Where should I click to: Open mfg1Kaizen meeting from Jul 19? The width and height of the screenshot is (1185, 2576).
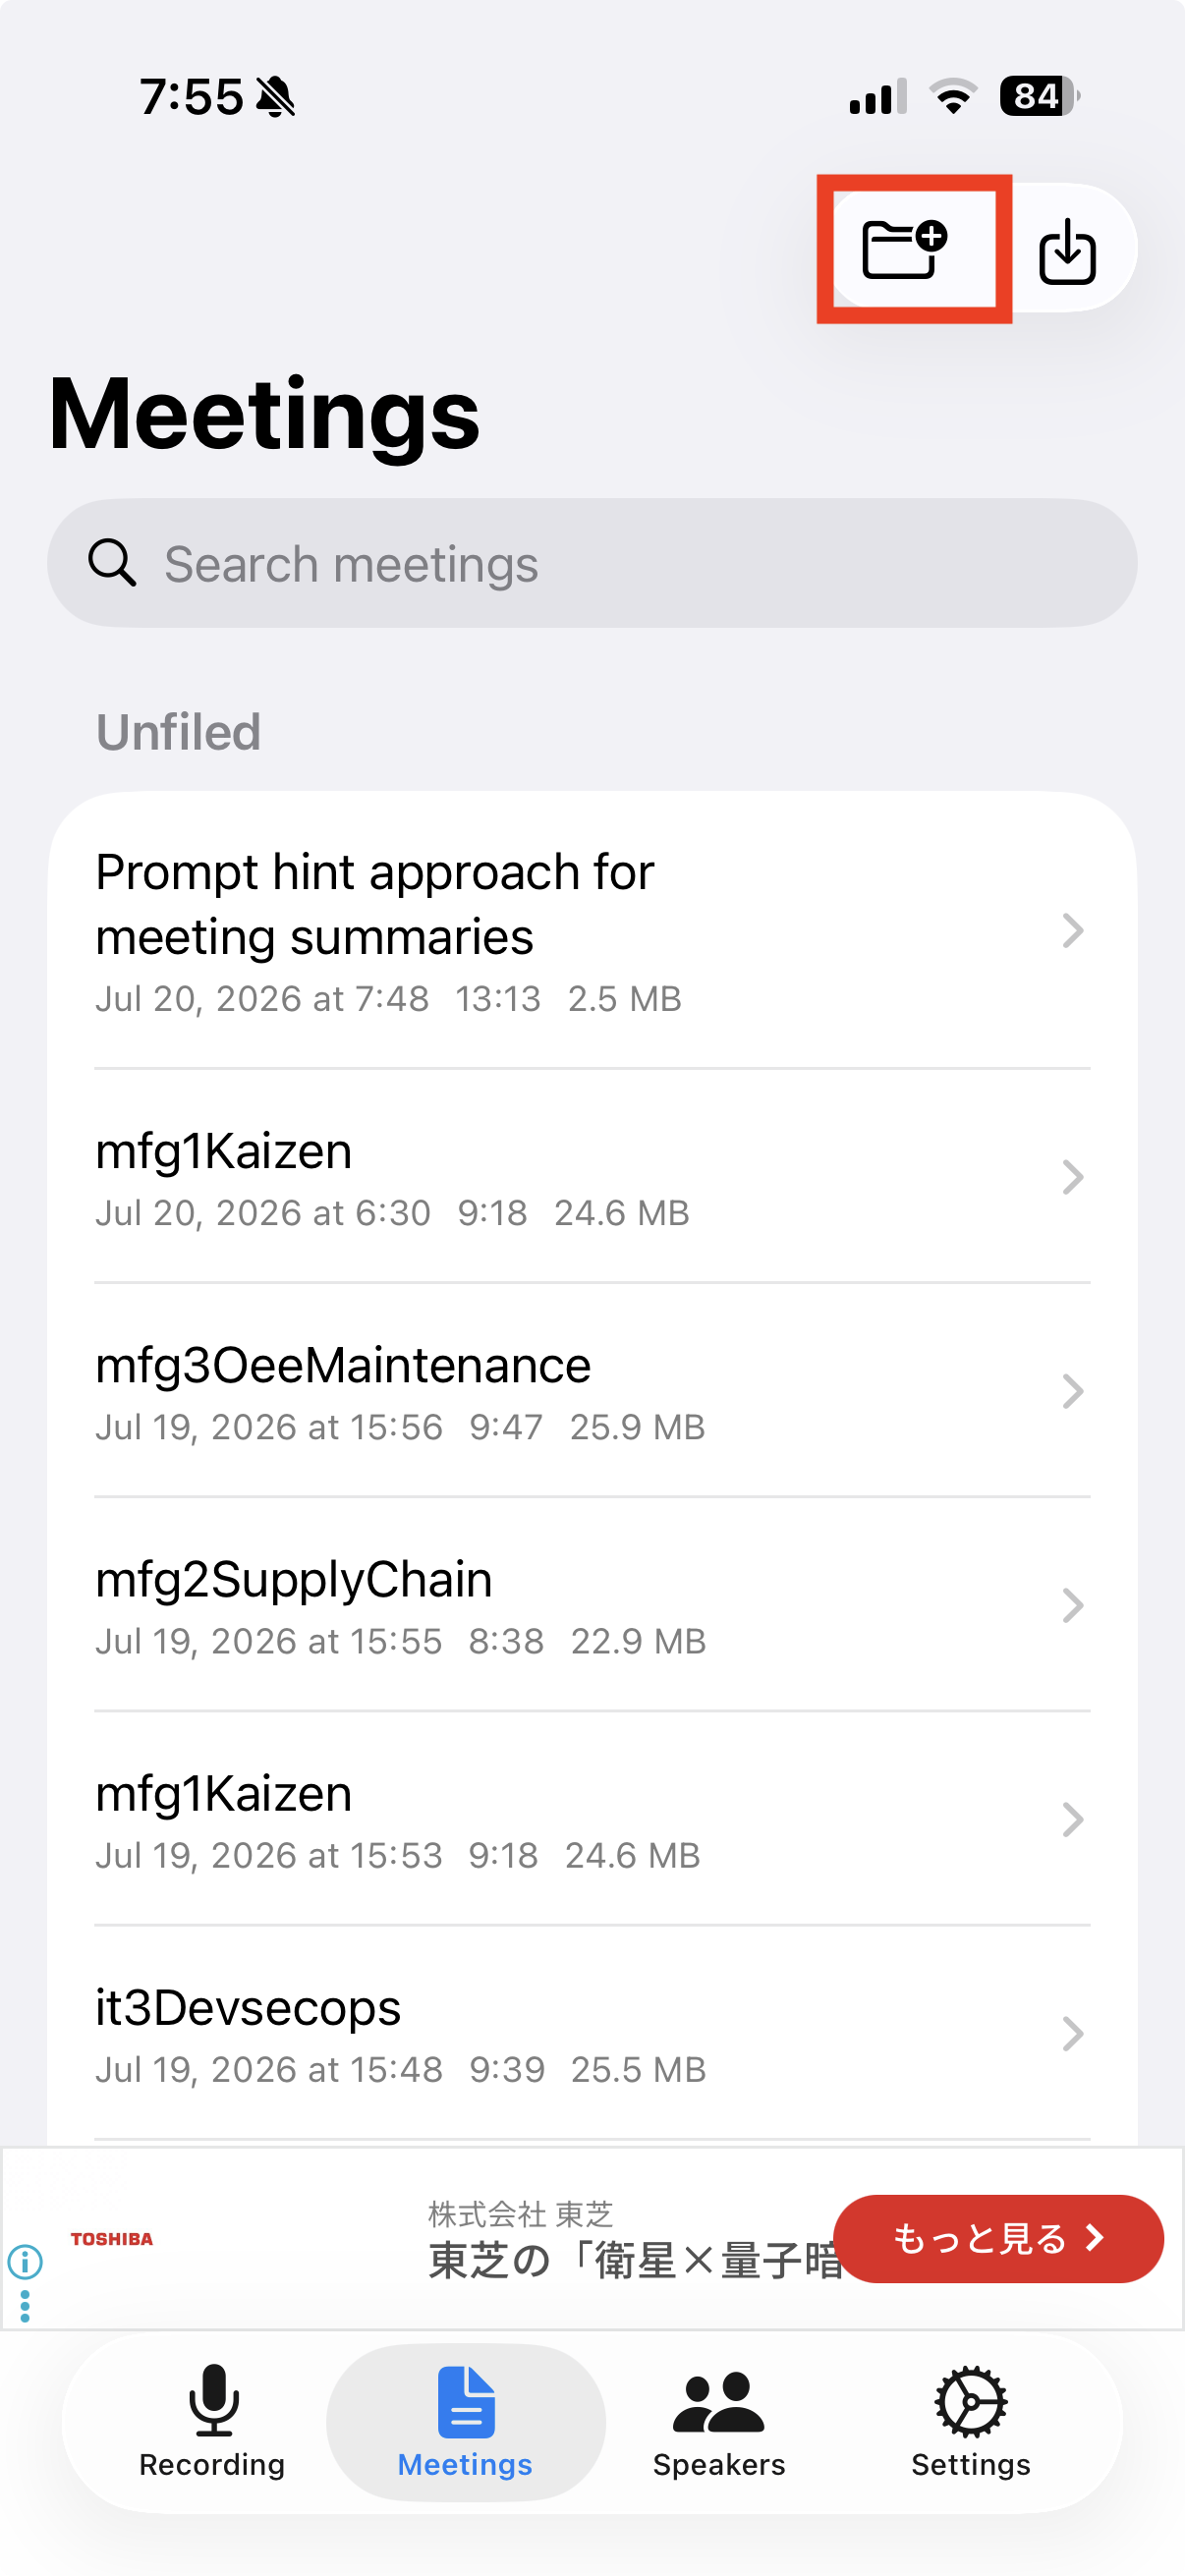pyautogui.click(x=592, y=1819)
